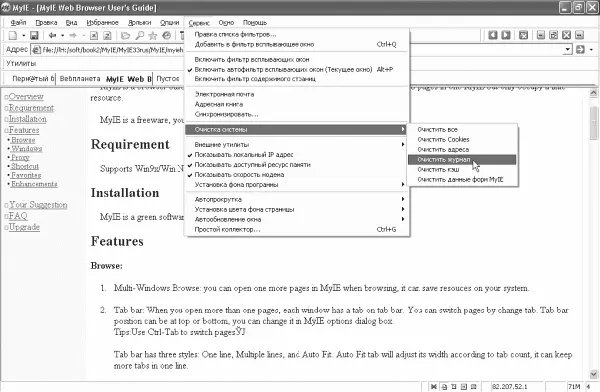The image size is (600, 392).
Task: Click the vertical scrollbar down arrow
Action: coord(593,374)
